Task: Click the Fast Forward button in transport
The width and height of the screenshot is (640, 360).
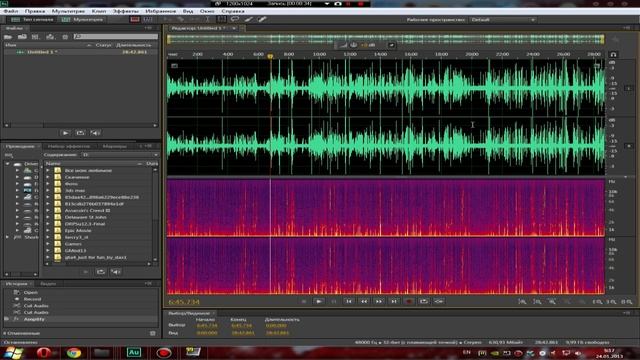Action: point(379,302)
